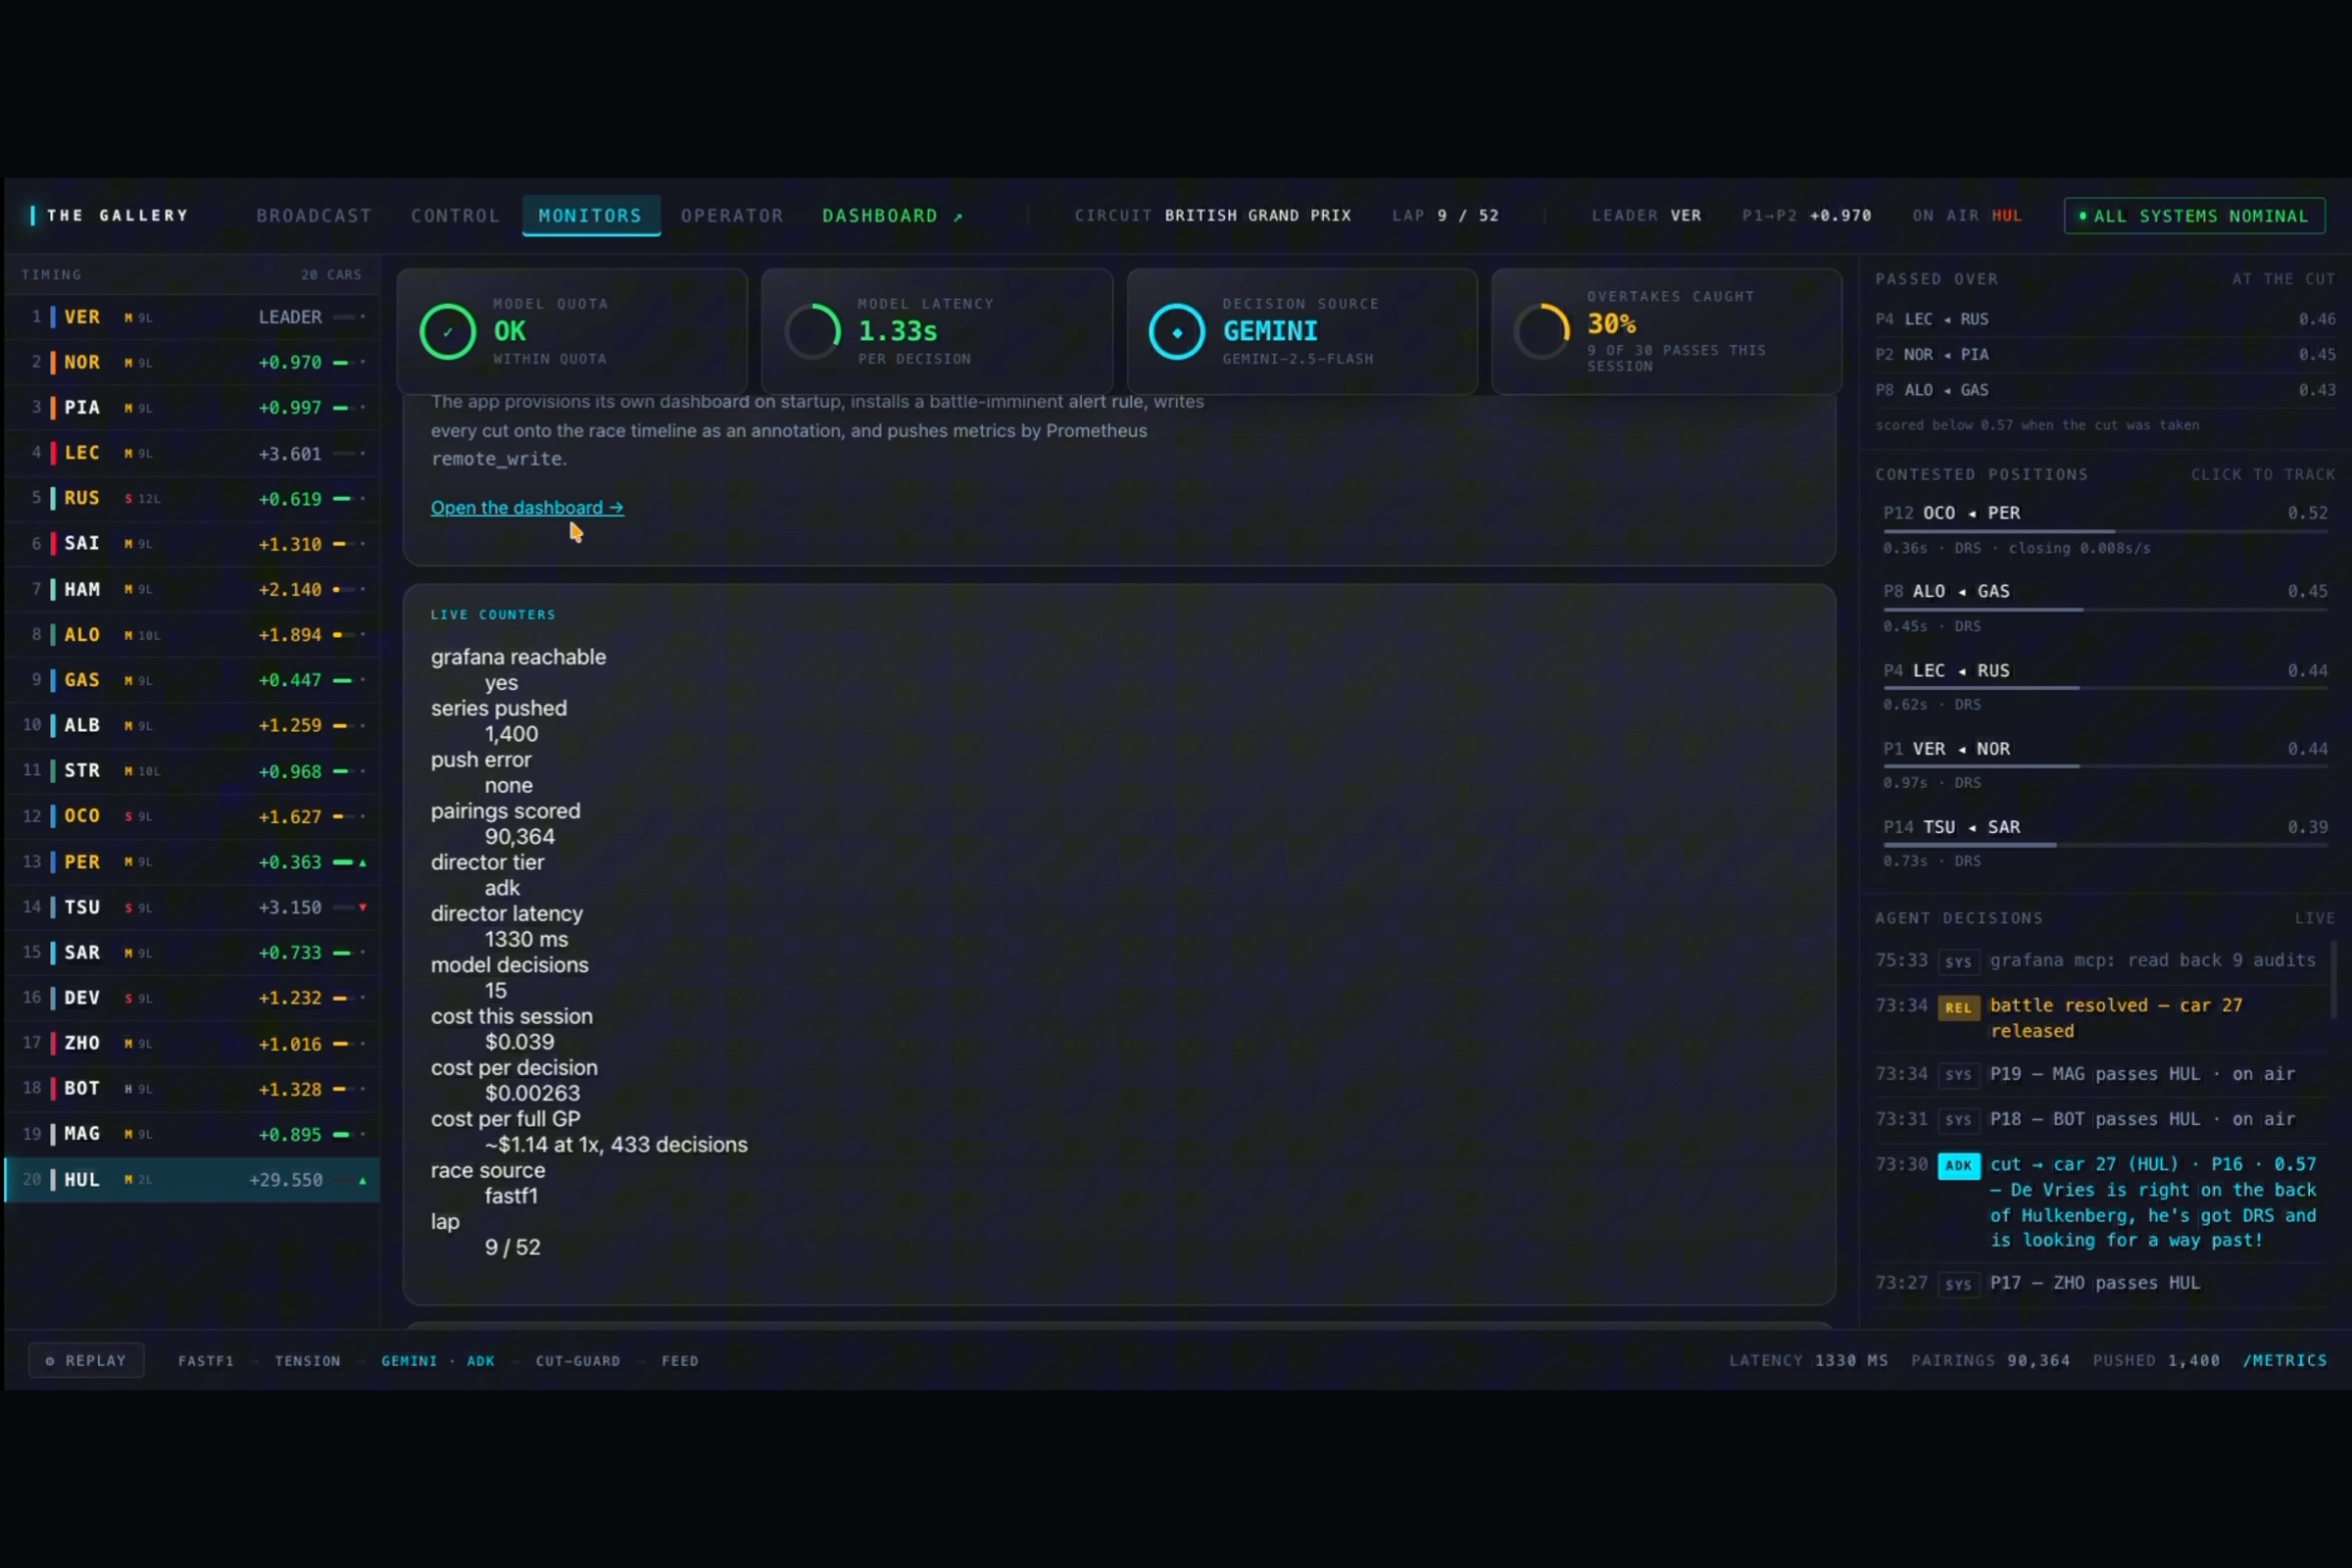Click the Decision Source Gemini ring icon
Screen dimensions: 2352x1568
[x=1177, y=331]
